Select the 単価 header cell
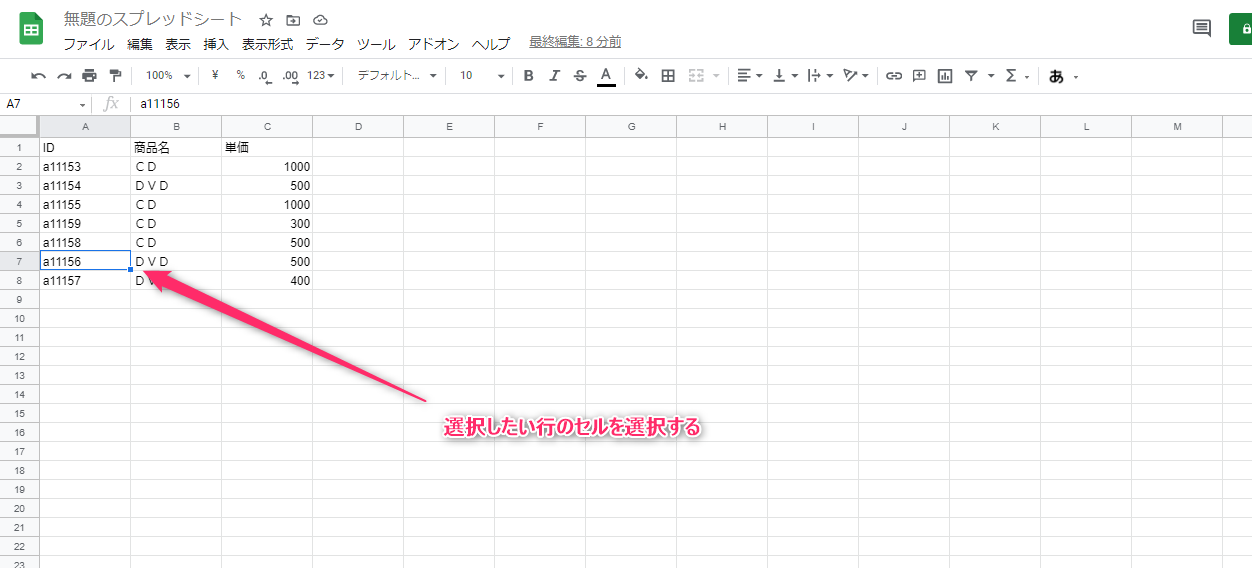This screenshot has height=568, width=1252. (x=267, y=148)
